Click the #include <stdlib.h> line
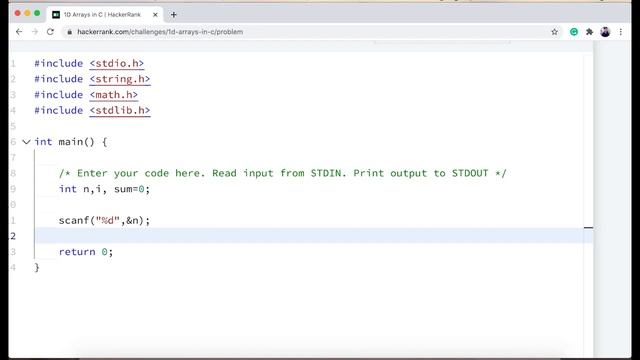This screenshot has width=640, height=360. click(x=92, y=110)
